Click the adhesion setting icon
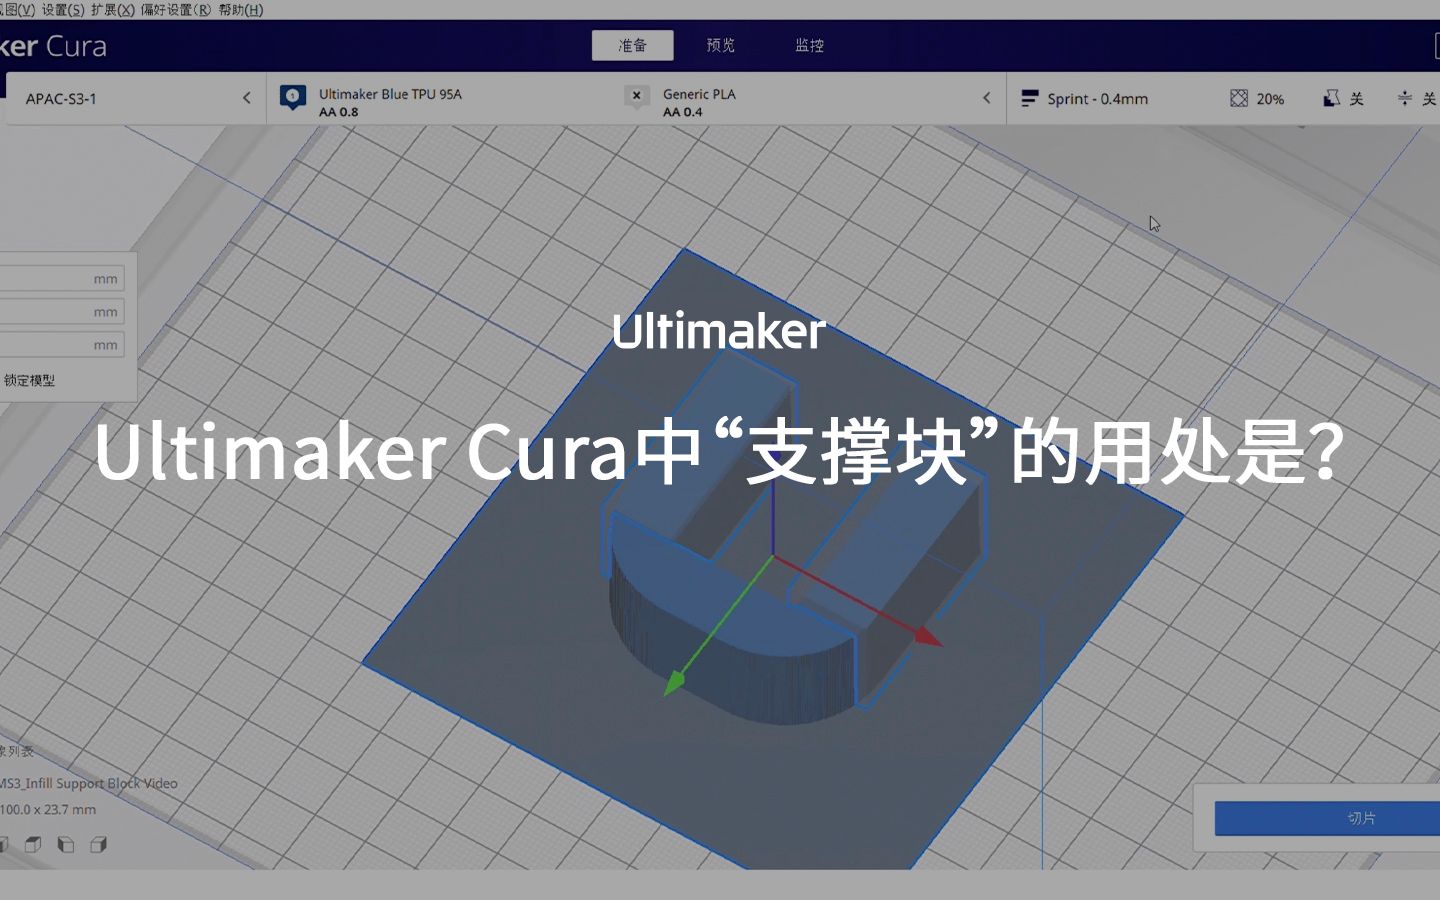The height and width of the screenshot is (900, 1440). pyautogui.click(x=1405, y=98)
